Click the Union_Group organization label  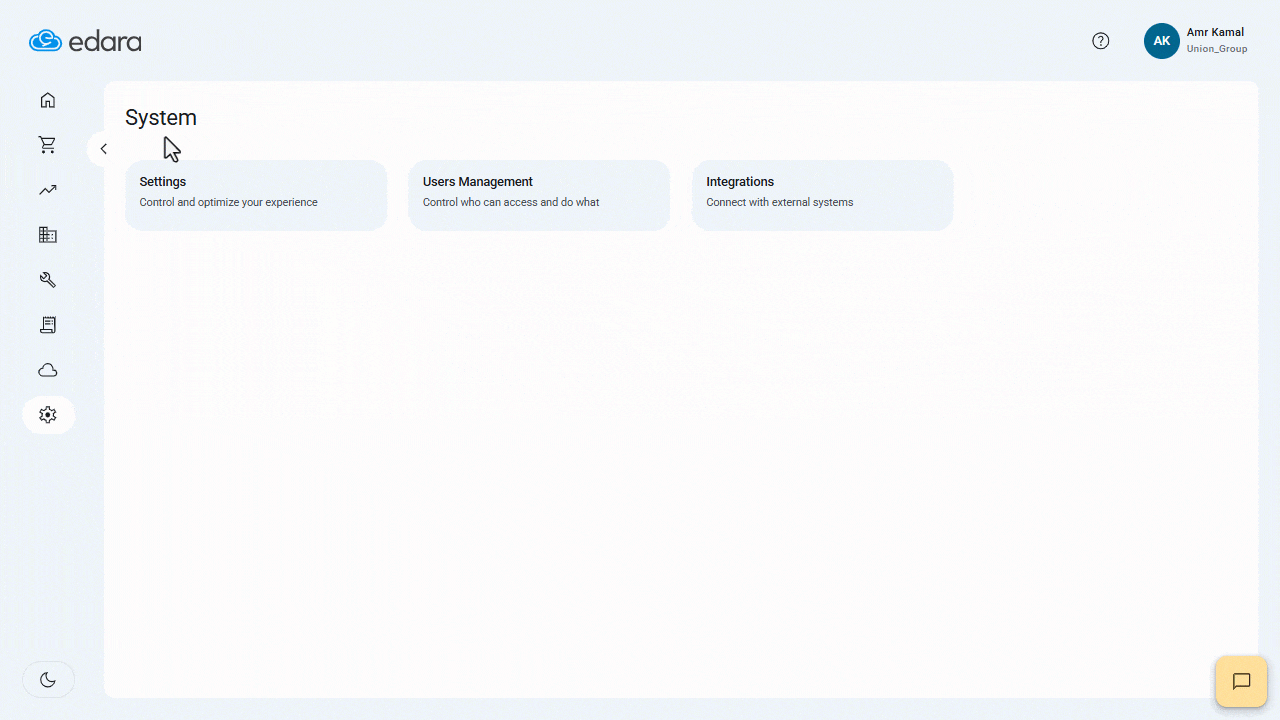pos(1217,49)
